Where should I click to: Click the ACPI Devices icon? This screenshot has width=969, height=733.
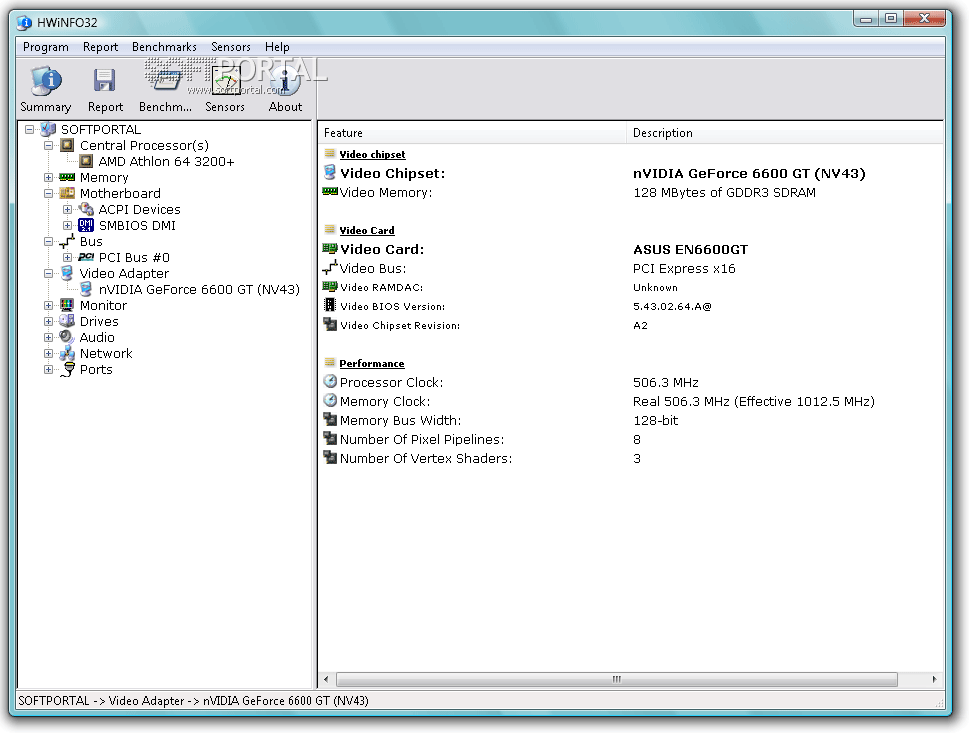86,210
